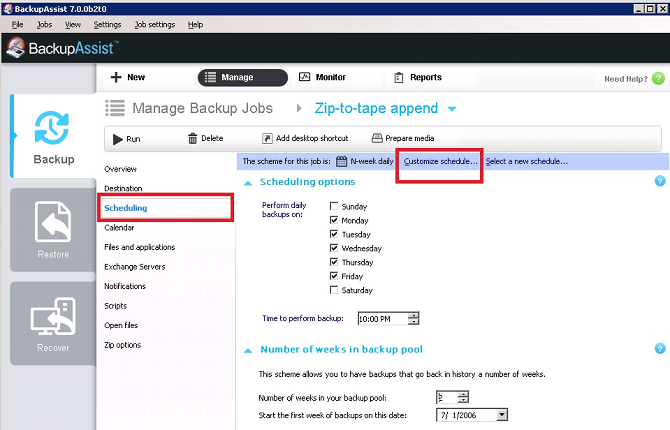Screen dimensions: 670x430
Task: Click the Customize schedule link
Action: (441, 161)
